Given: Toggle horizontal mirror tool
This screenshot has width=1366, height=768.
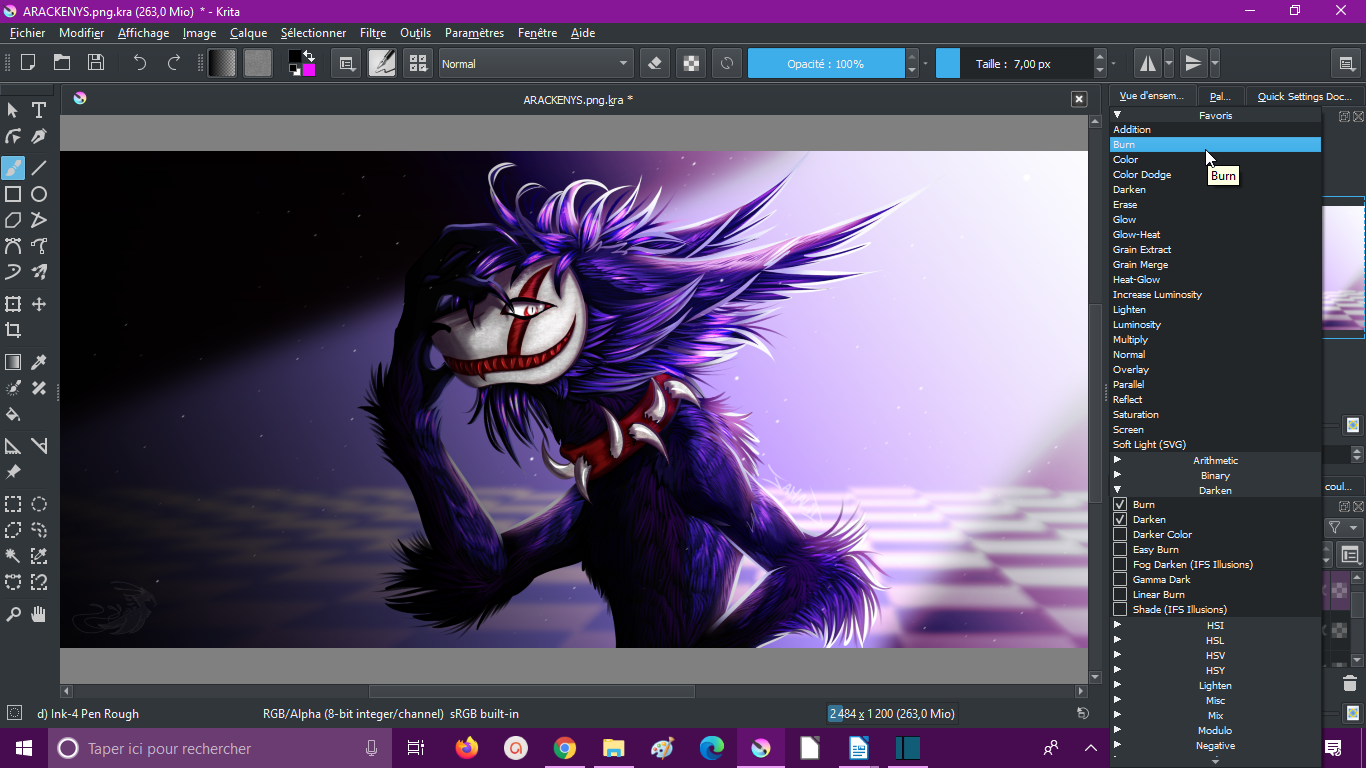Looking at the screenshot, I should pos(1148,63).
